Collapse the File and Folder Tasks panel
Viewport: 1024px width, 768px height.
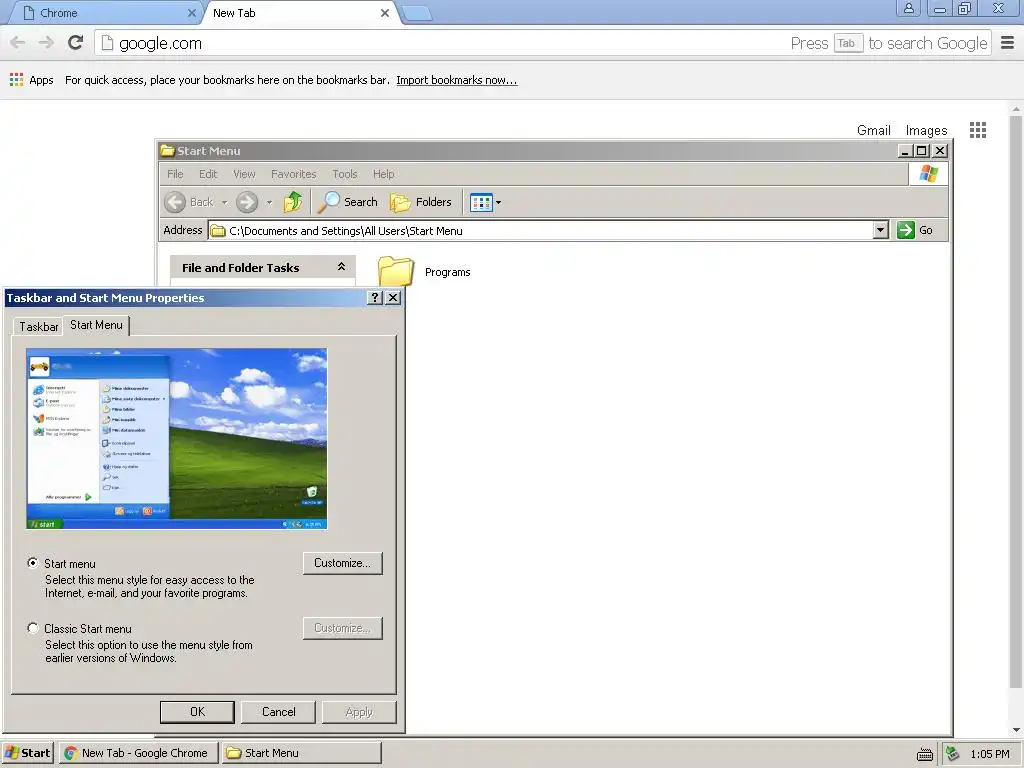pyautogui.click(x=341, y=266)
